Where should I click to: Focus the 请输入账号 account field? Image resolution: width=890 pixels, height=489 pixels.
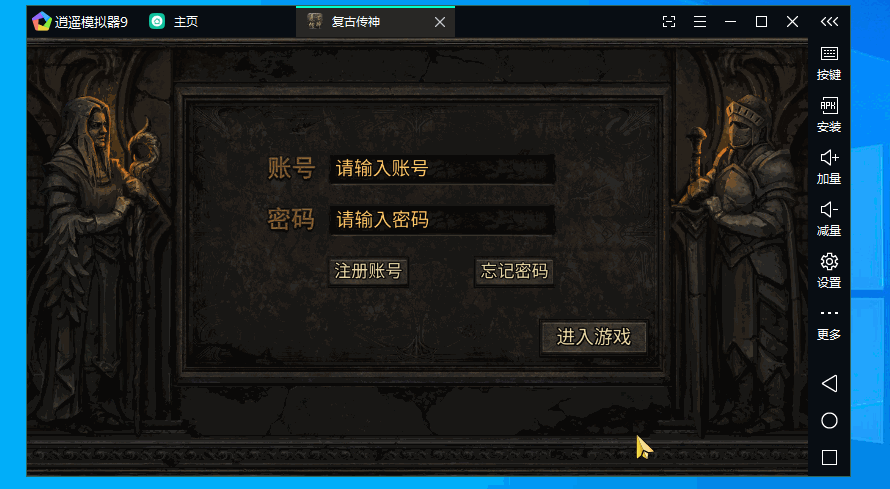pos(442,168)
